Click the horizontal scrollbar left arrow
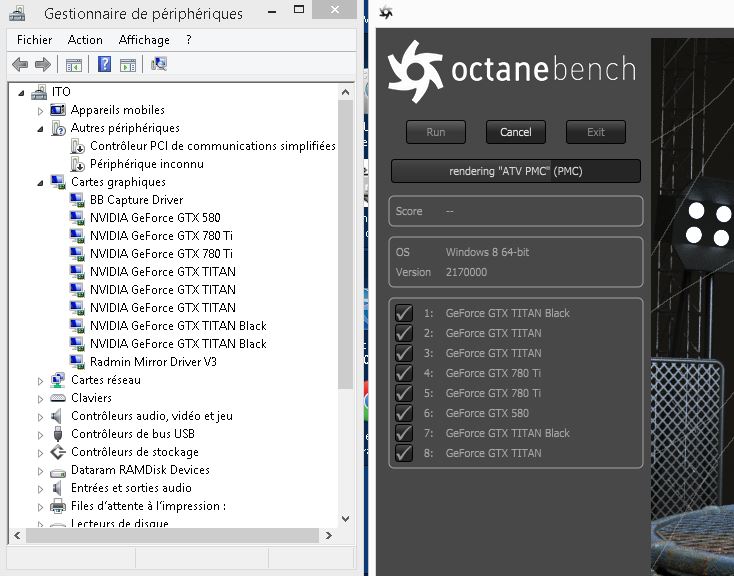Screen dimensions: 734x576 click(x=17, y=535)
